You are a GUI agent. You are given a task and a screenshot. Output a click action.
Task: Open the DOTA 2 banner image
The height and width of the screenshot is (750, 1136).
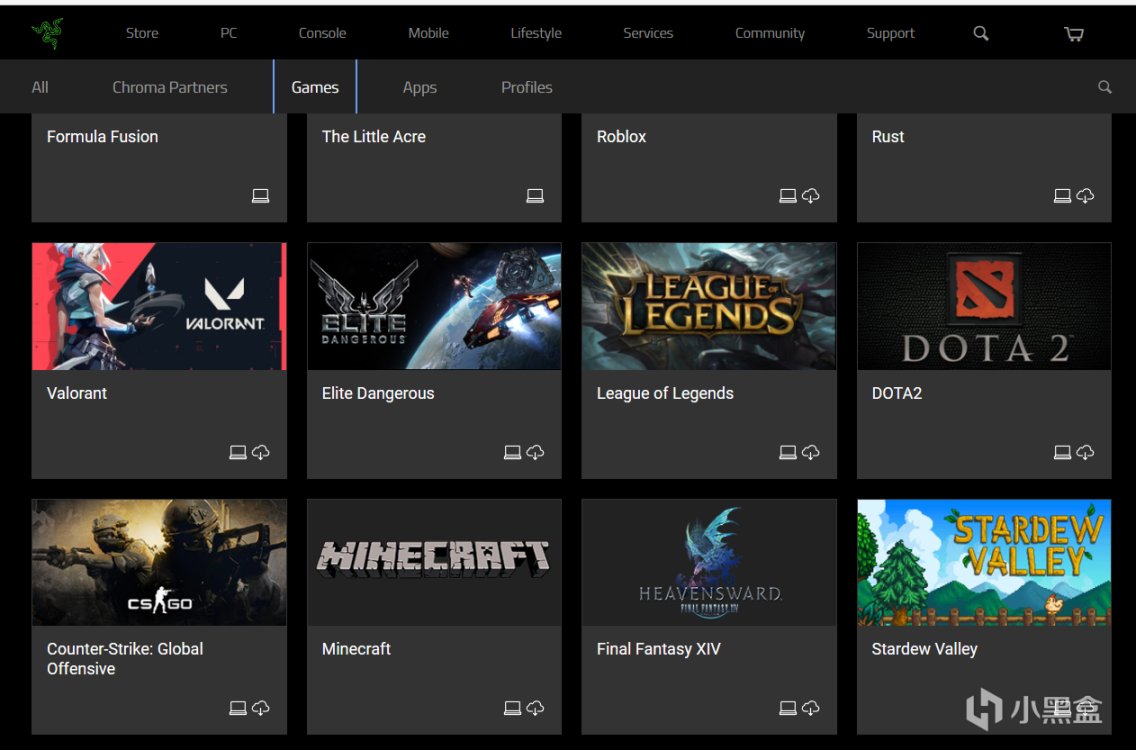pos(984,307)
